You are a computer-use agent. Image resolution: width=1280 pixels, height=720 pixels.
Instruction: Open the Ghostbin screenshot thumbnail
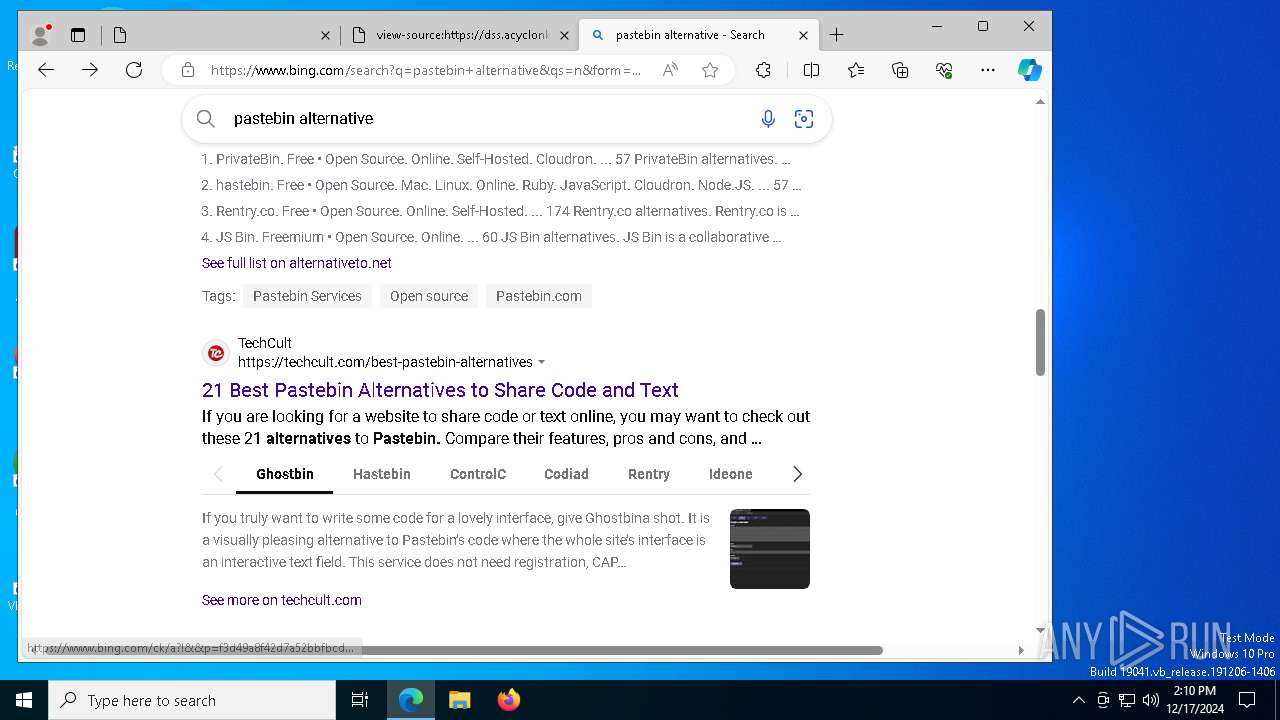pos(770,549)
